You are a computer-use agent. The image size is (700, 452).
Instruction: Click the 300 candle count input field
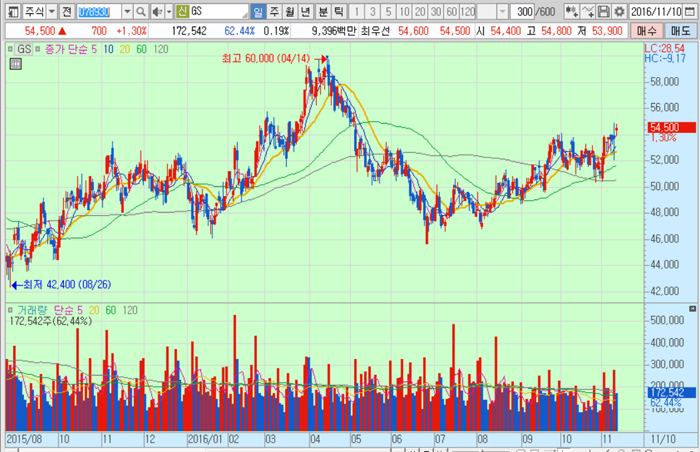click(x=519, y=11)
